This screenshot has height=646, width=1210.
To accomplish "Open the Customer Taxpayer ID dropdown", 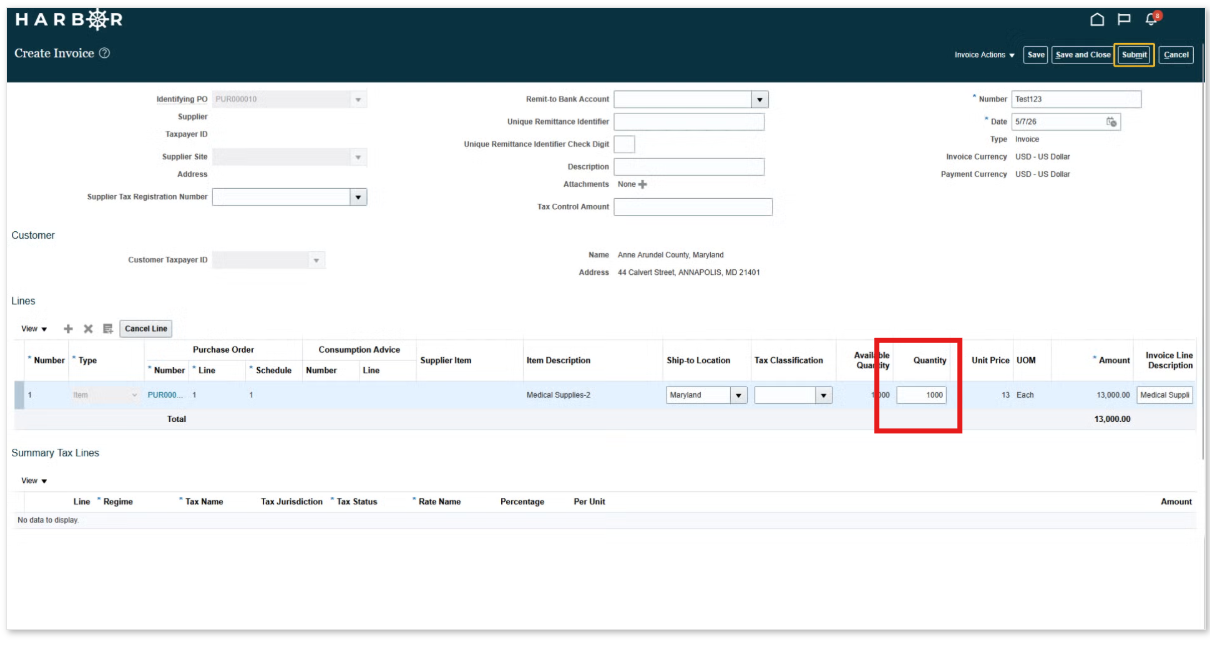I will (317, 260).
